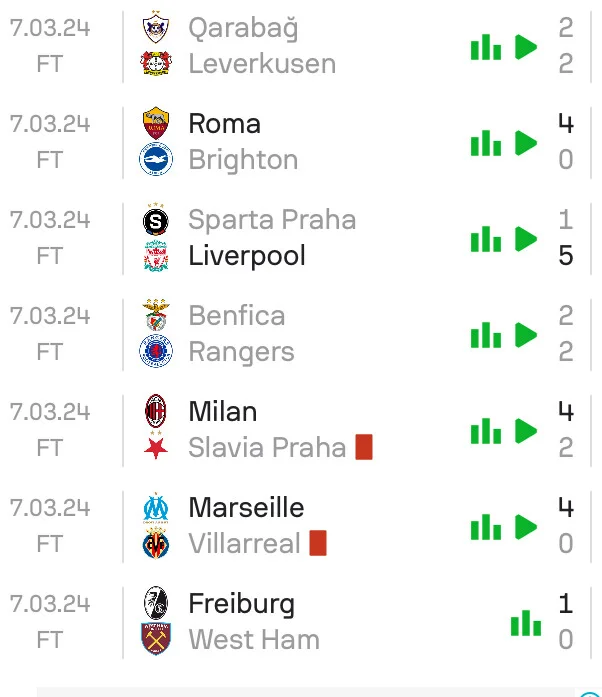The height and width of the screenshot is (697, 602).
Task: View Milan vs Slavia Praha statistics icon
Action: coord(486,431)
